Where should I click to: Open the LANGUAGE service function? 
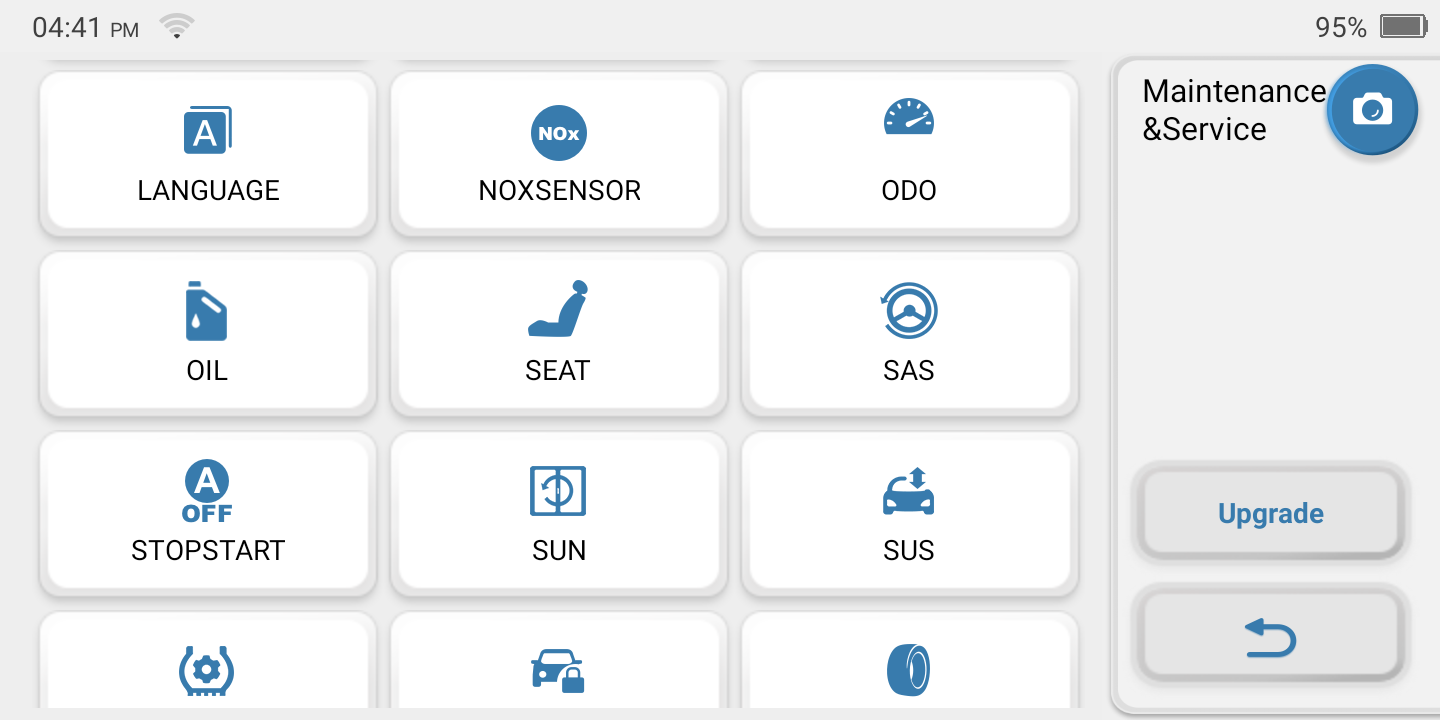(208, 153)
